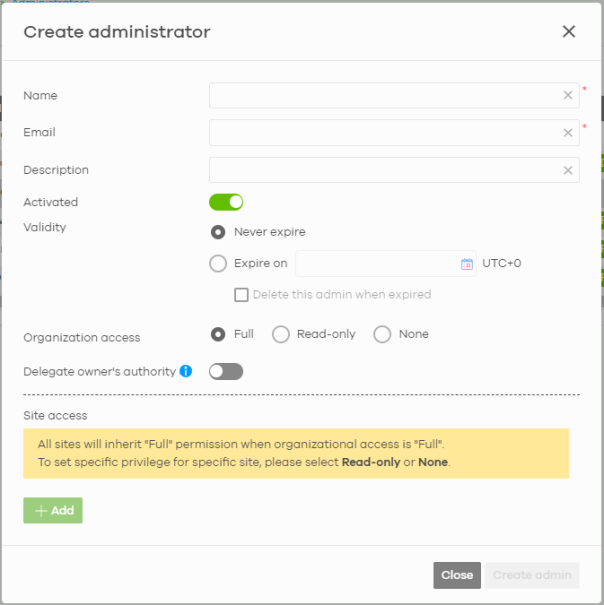
Task: Close the dialog with the top-right X
Action: coord(569,32)
